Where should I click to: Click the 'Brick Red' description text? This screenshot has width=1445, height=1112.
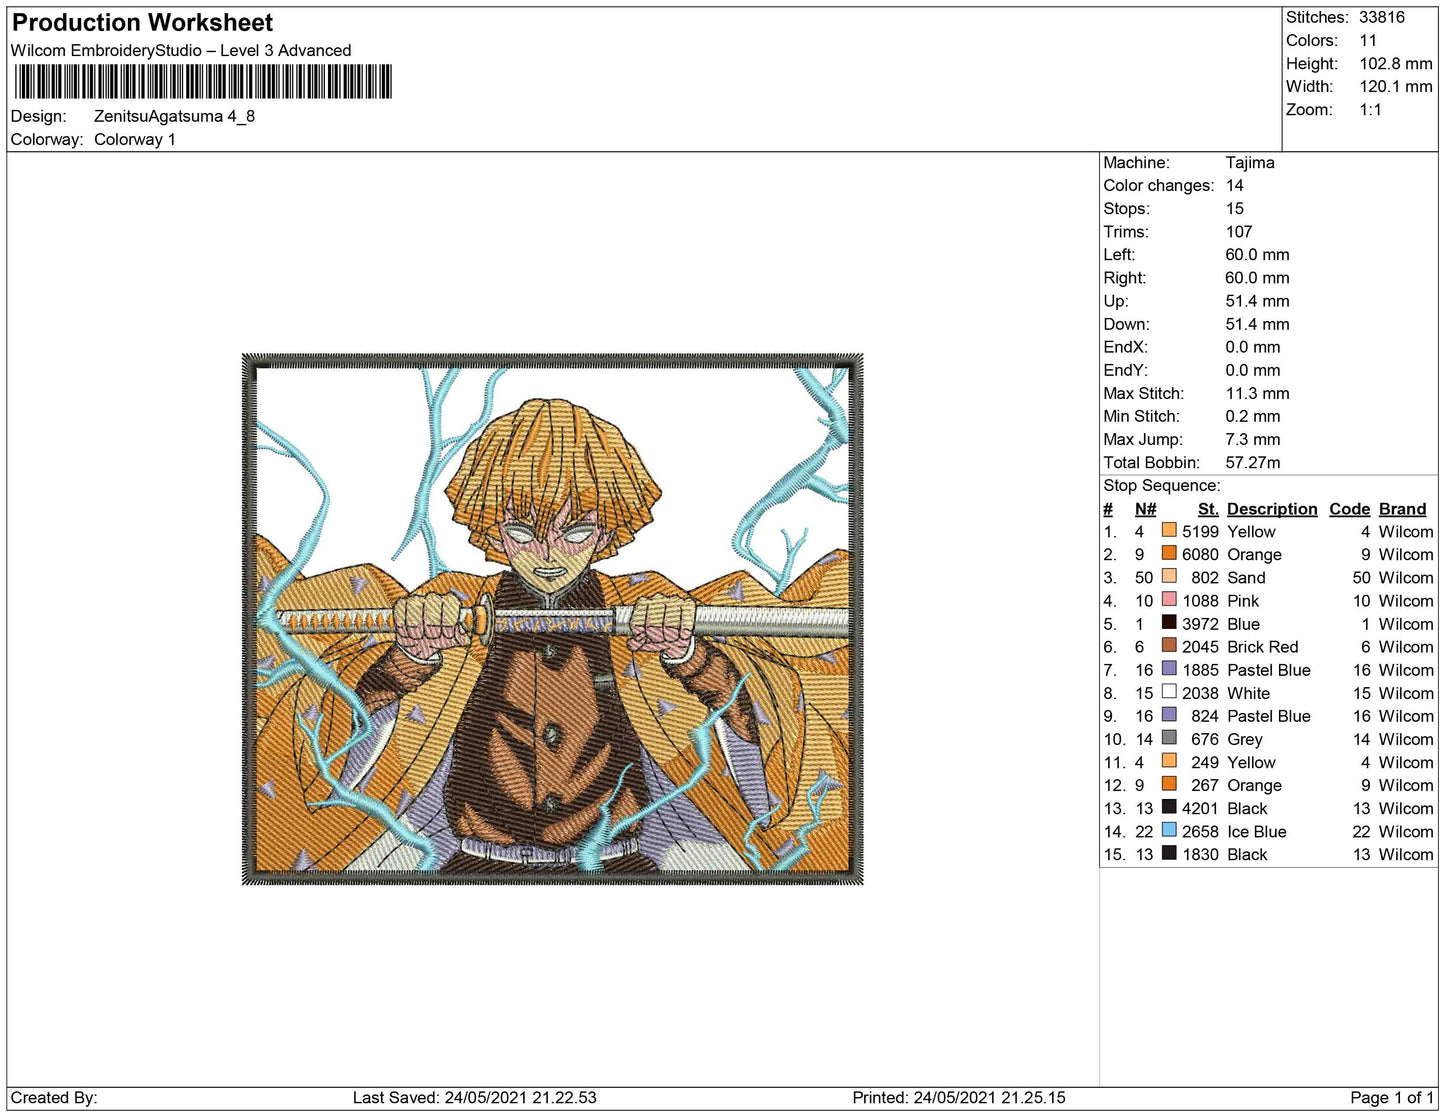tap(1263, 646)
